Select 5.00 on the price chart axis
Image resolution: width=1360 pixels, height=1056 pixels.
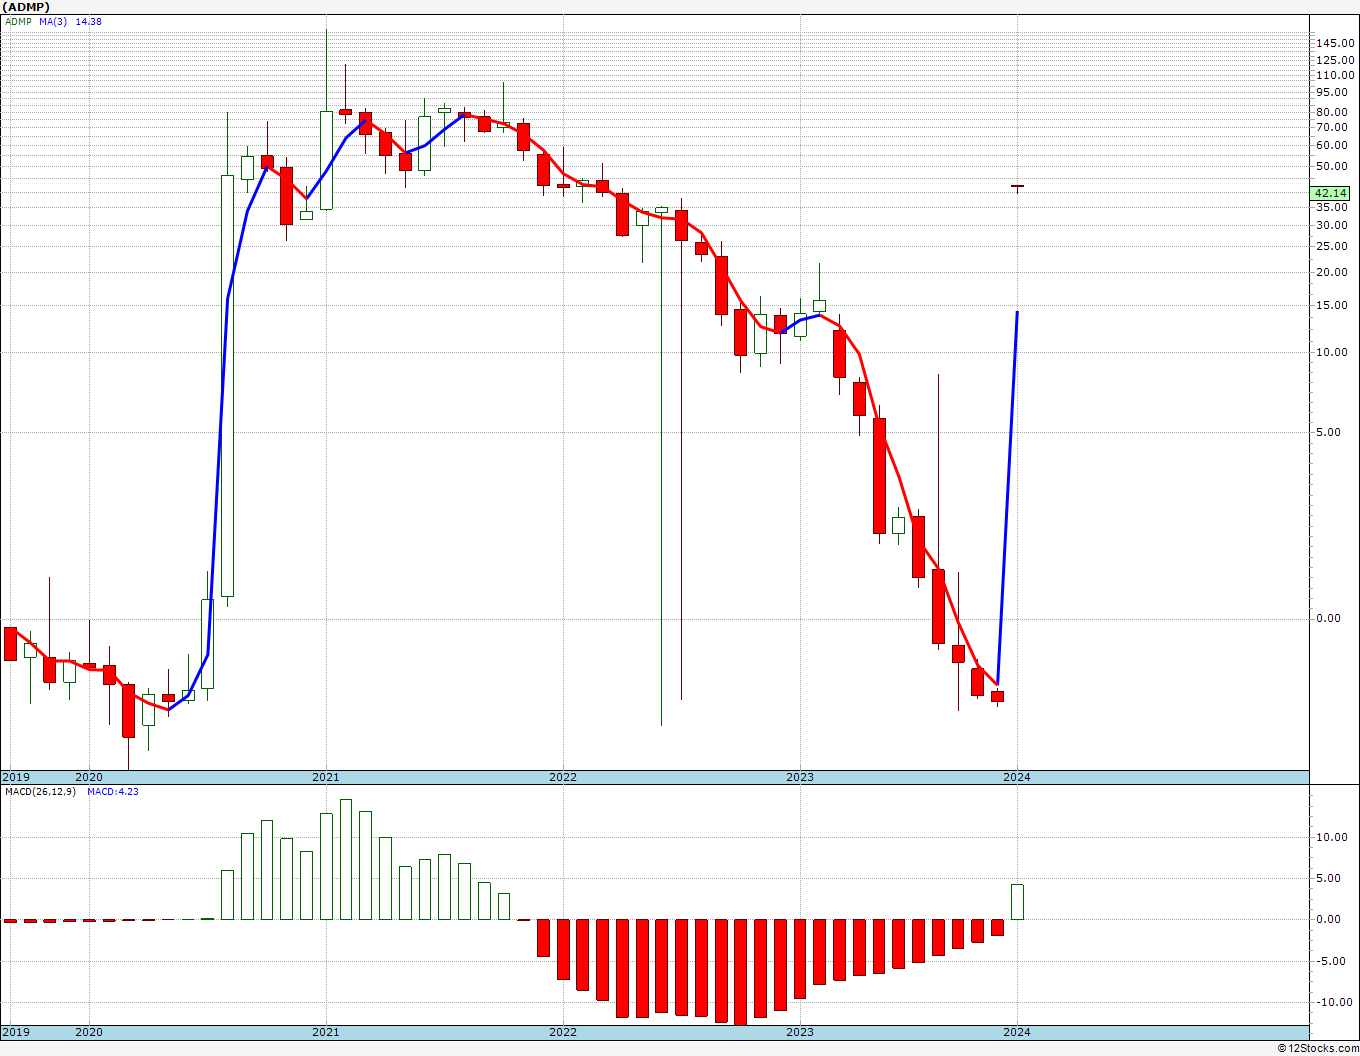pyautogui.click(x=1330, y=432)
